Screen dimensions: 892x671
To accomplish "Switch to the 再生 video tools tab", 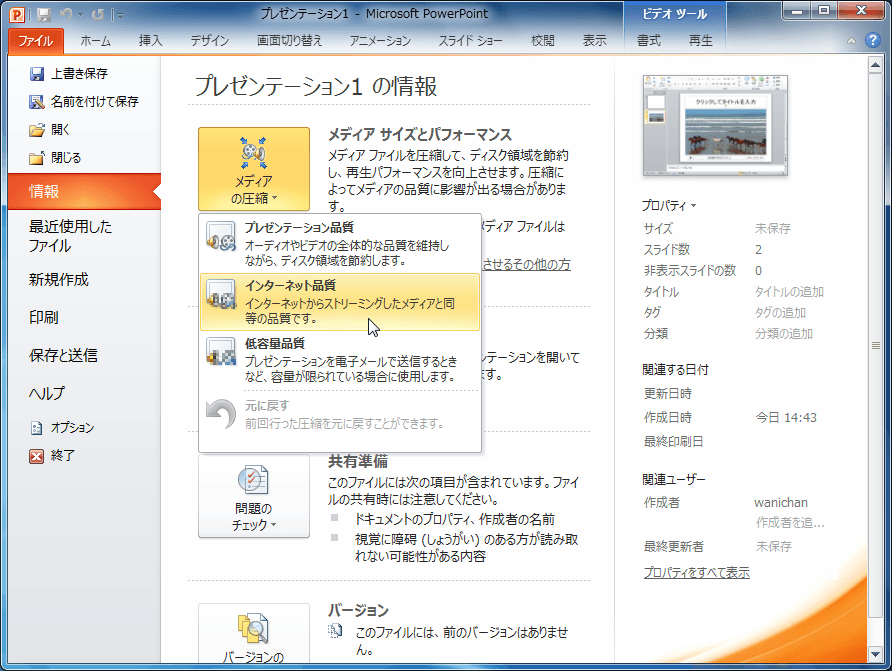I will click(700, 41).
